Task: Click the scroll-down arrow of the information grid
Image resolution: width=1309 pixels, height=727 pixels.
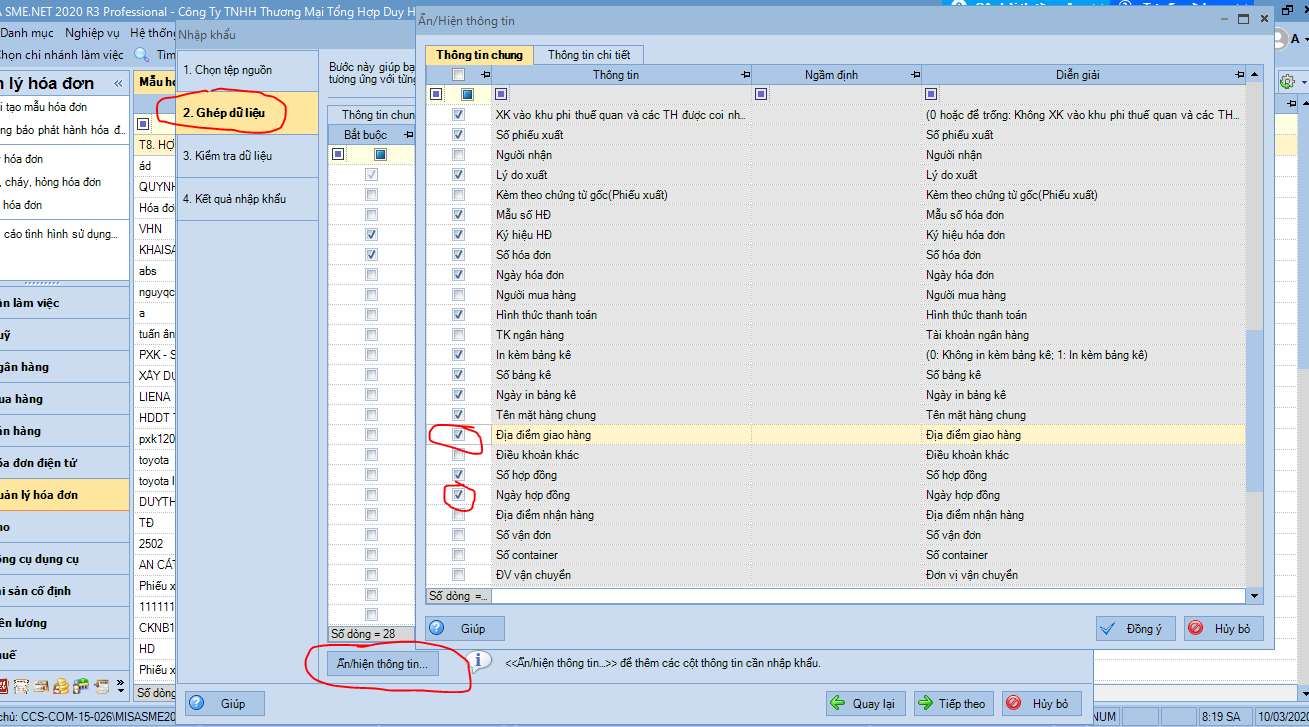Action: point(1254,596)
